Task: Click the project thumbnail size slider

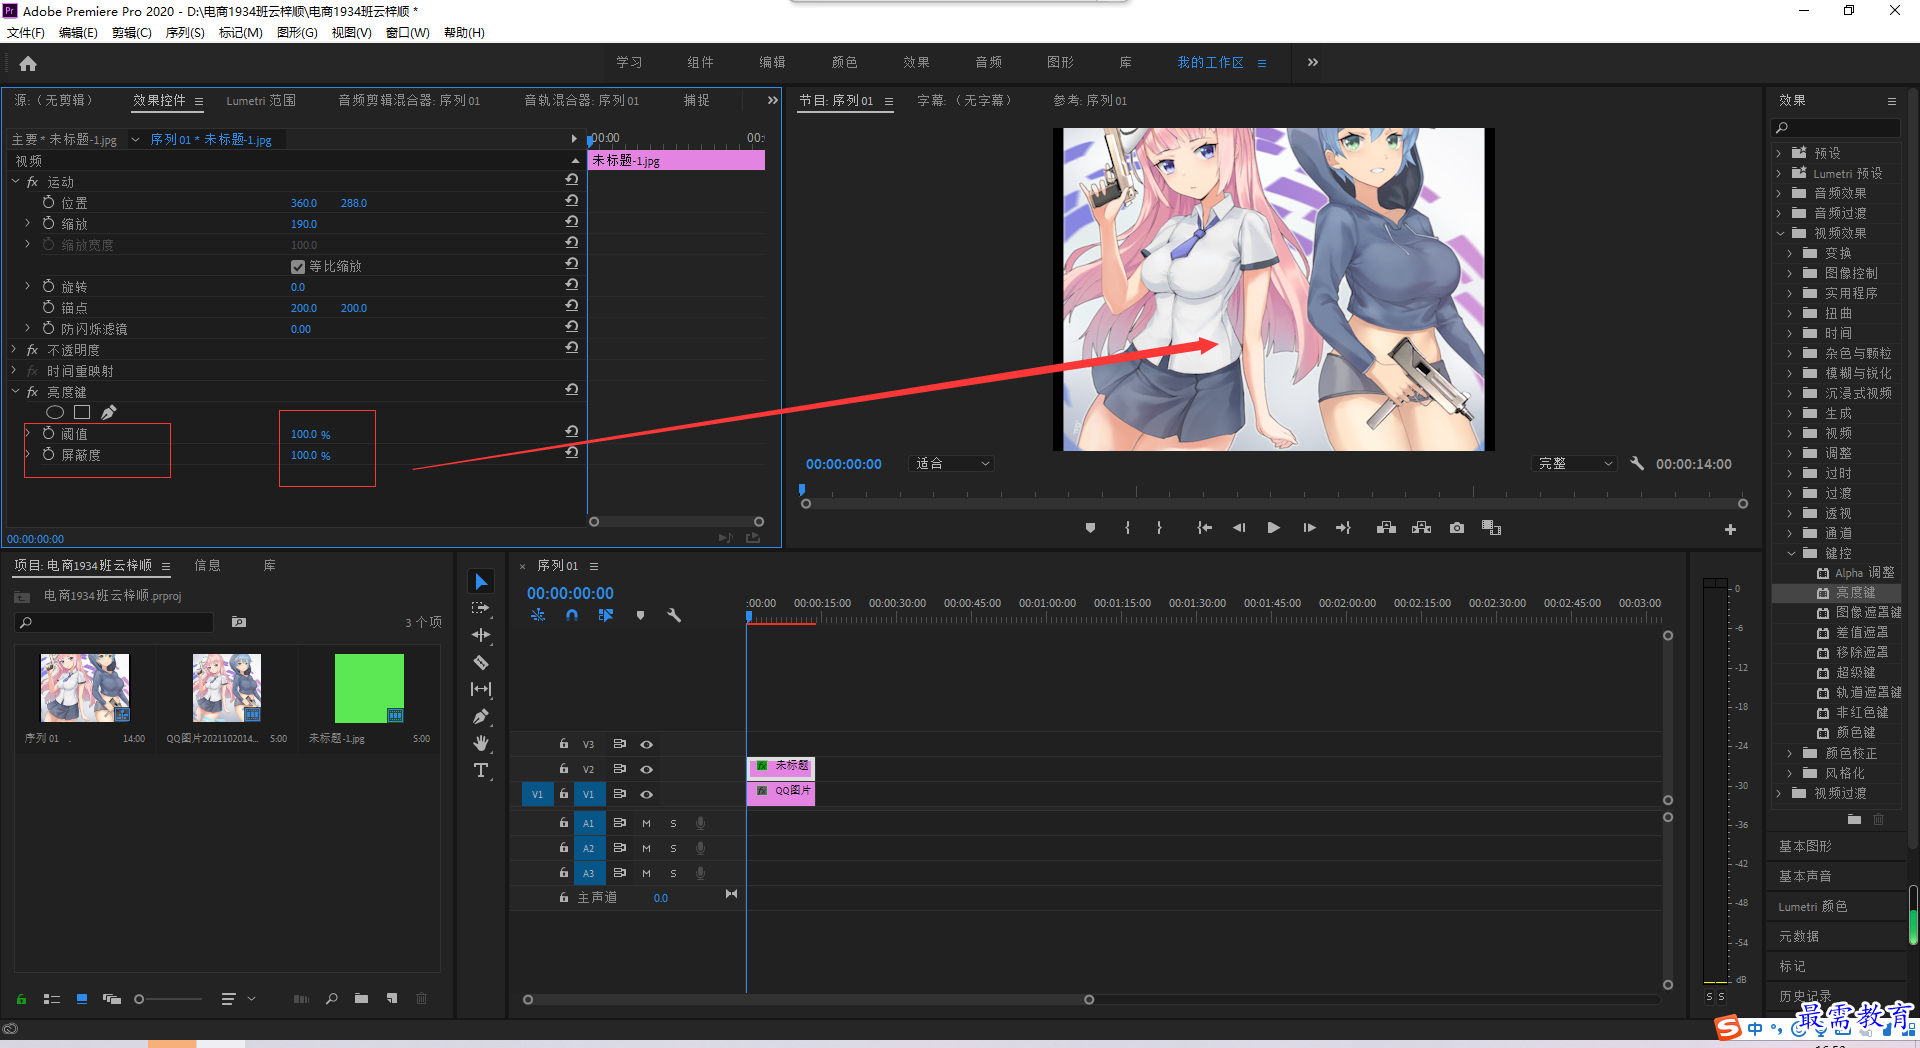Action: pyautogui.click(x=168, y=999)
